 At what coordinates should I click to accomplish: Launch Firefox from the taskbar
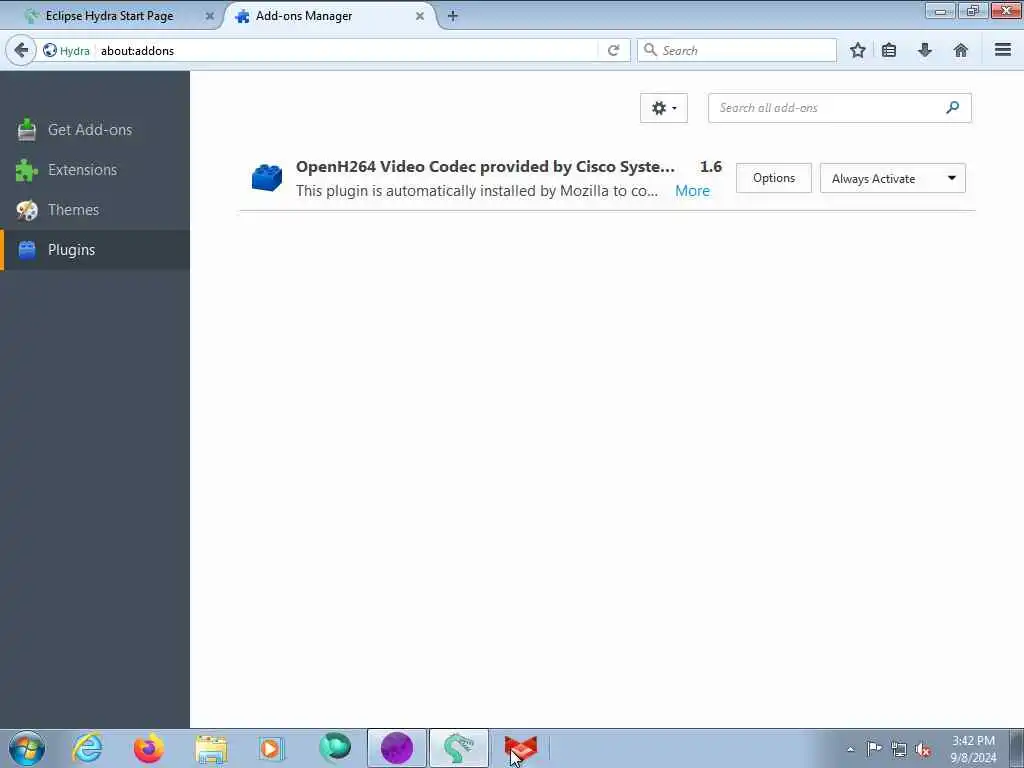pyautogui.click(x=149, y=748)
